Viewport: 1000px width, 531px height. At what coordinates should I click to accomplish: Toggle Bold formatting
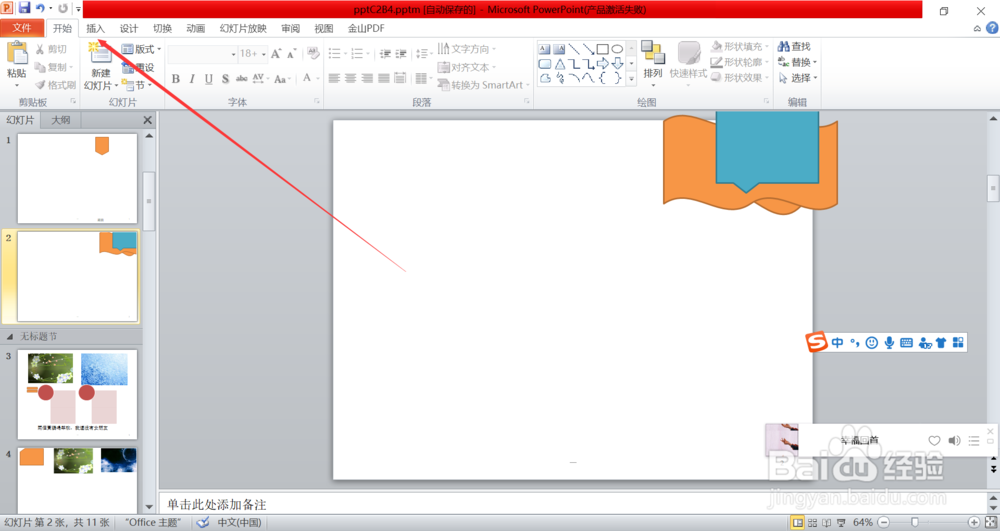[x=175, y=79]
